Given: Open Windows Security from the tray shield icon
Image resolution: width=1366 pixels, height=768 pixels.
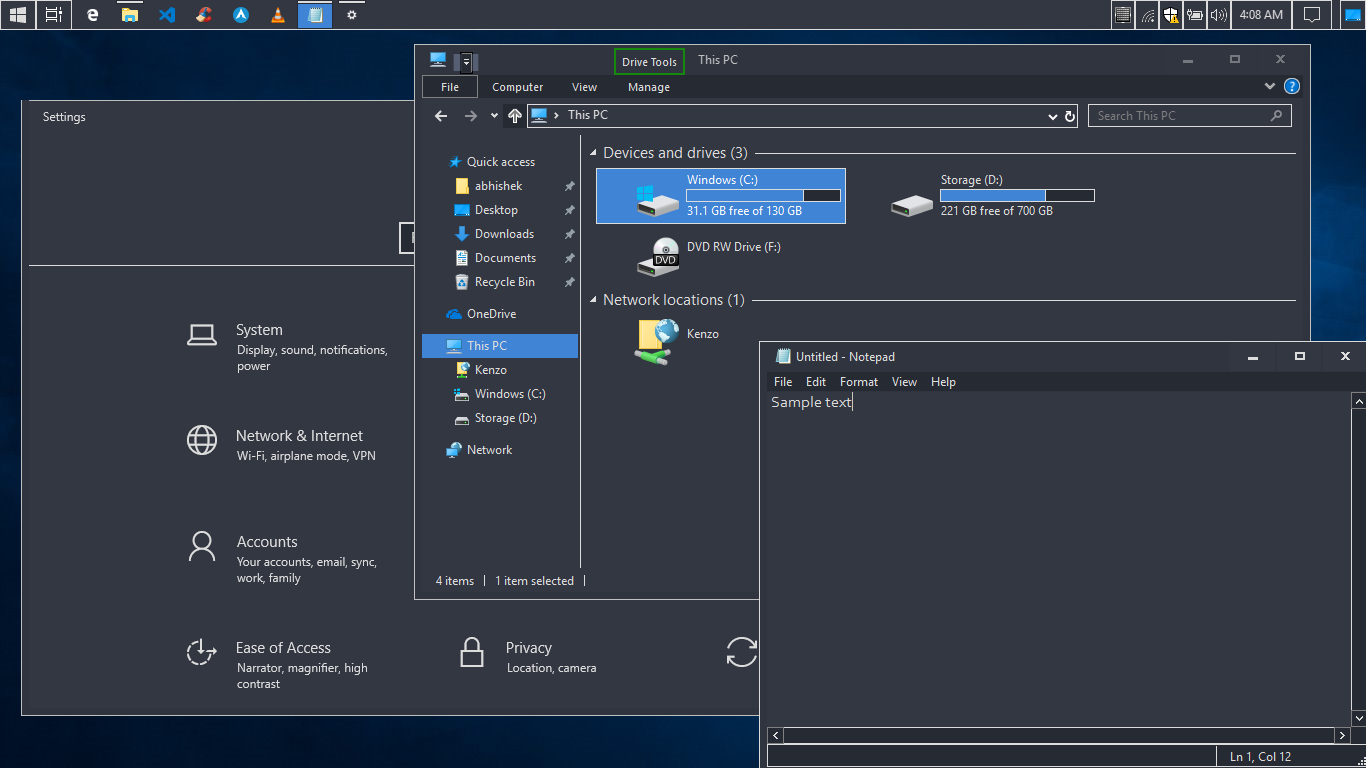Looking at the screenshot, I should tap(1170, 14).
